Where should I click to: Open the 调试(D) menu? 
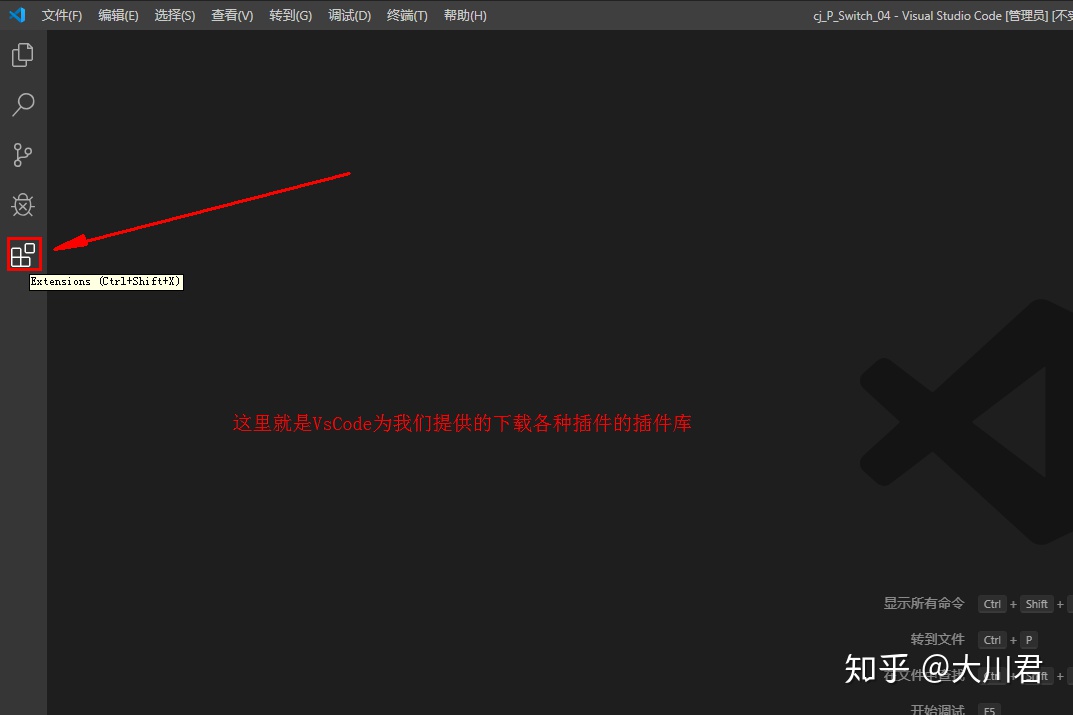coord(349,15)
